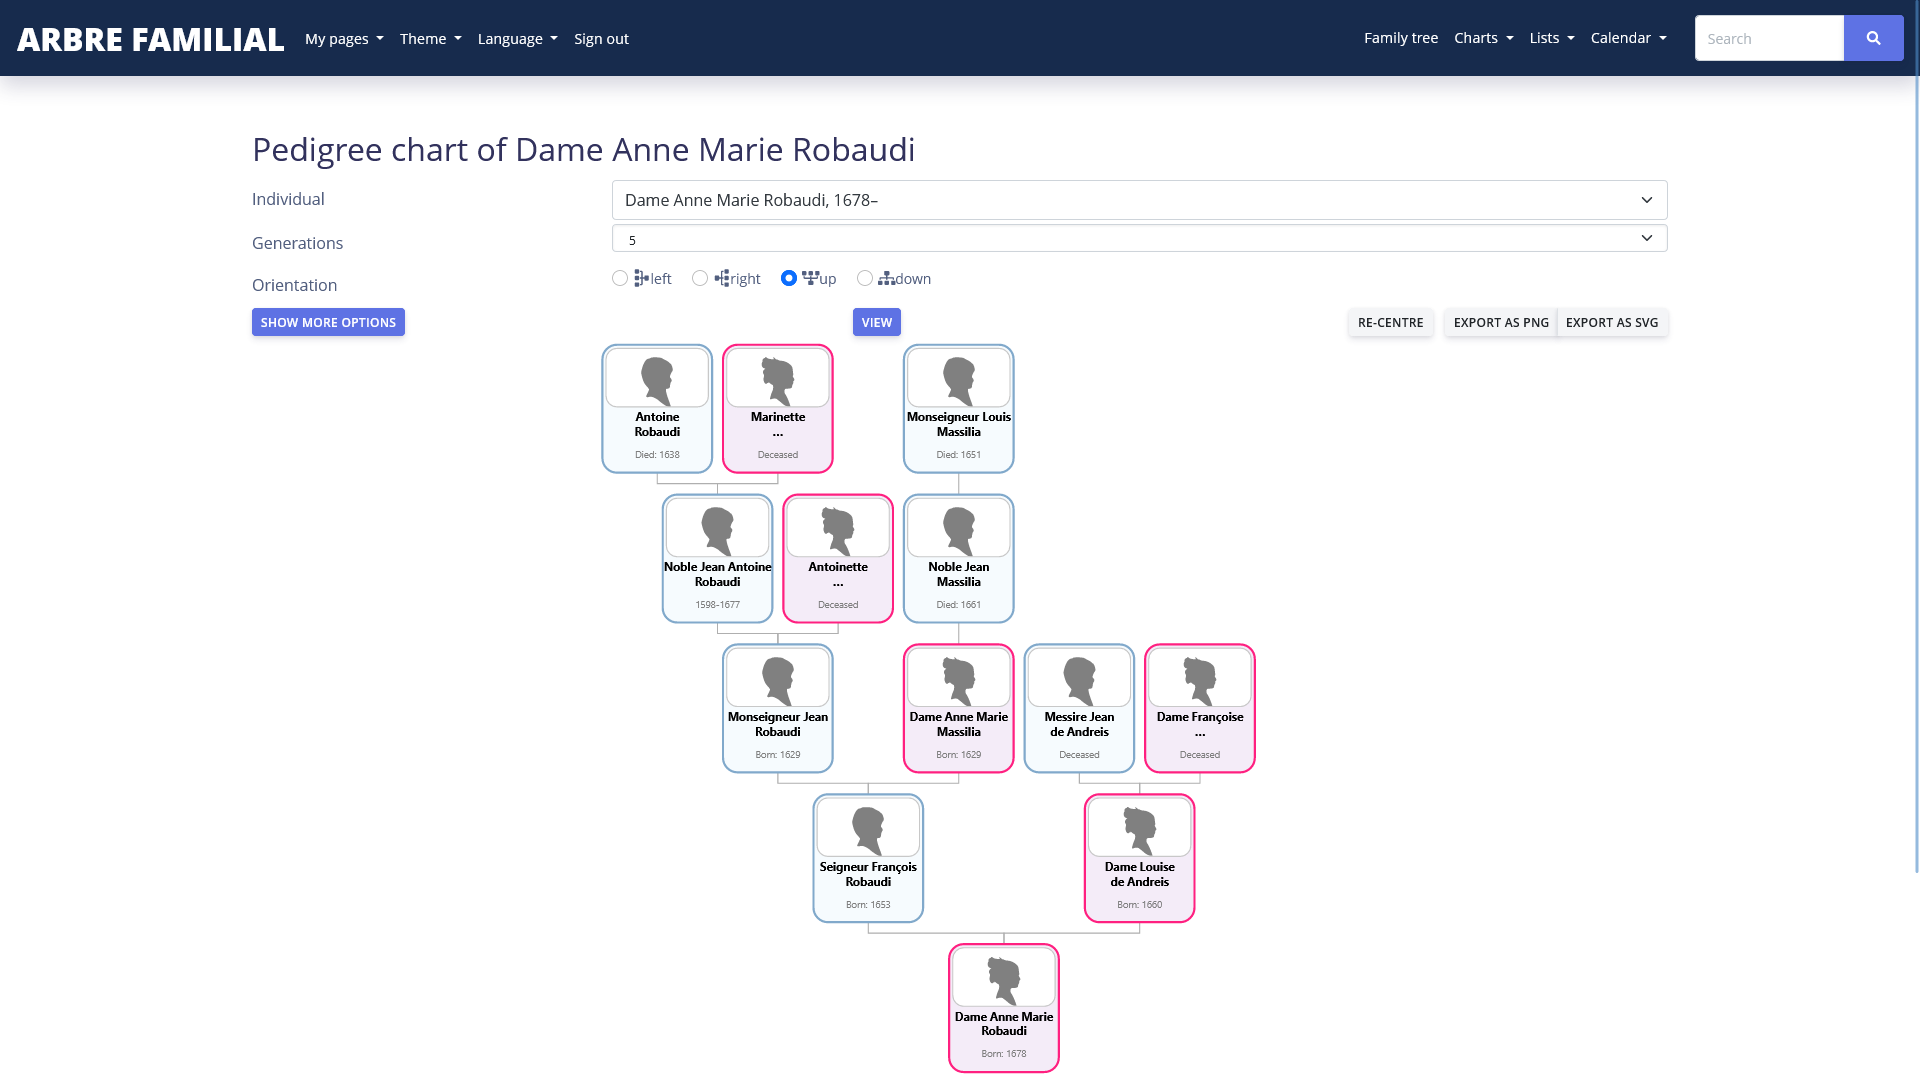Click EXPORT AS SVG icon button
Screen dimensions: 1920x1080
[x=1611, y=322]
